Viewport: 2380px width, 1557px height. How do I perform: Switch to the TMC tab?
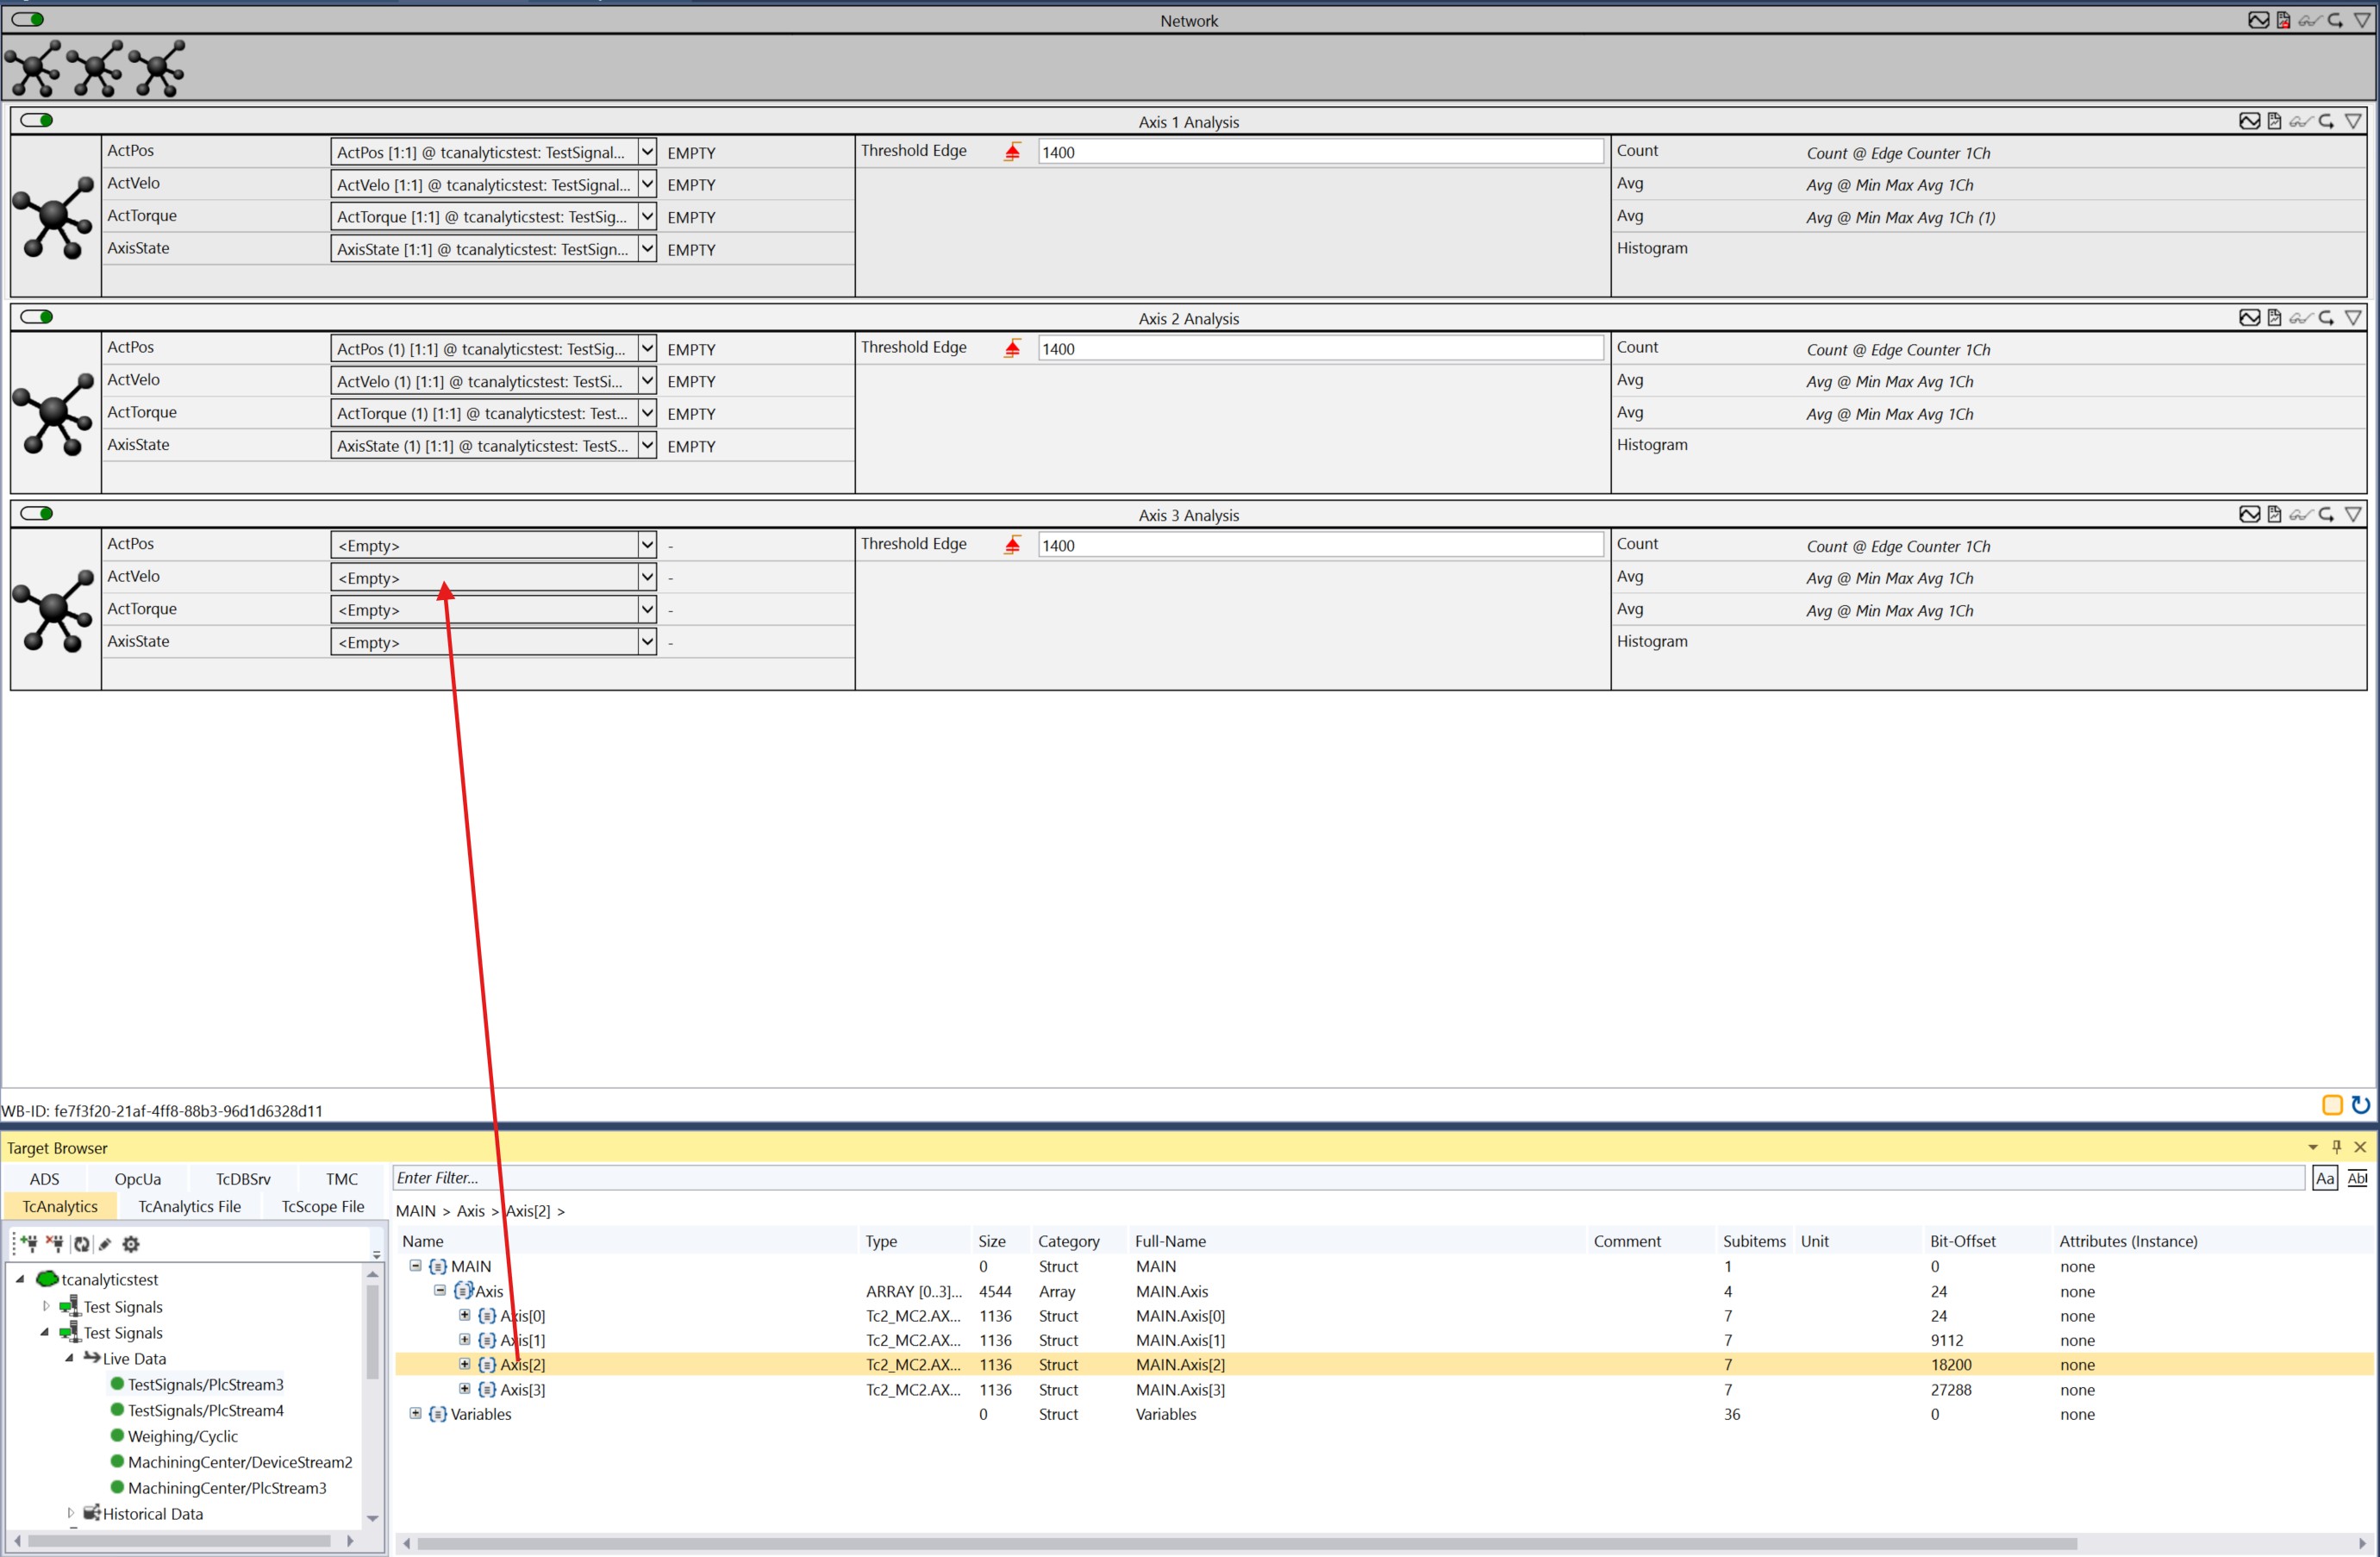click(x=341, y=1179)
